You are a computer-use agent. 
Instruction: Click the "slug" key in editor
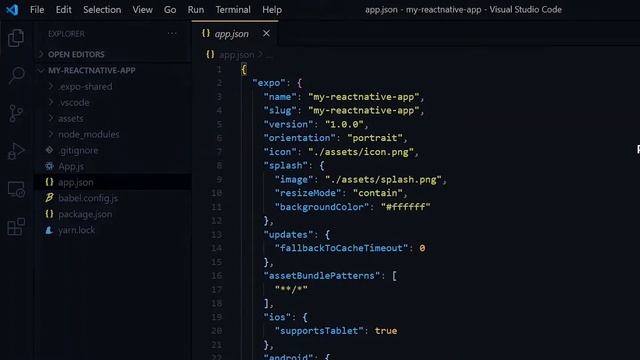point(280,111)
